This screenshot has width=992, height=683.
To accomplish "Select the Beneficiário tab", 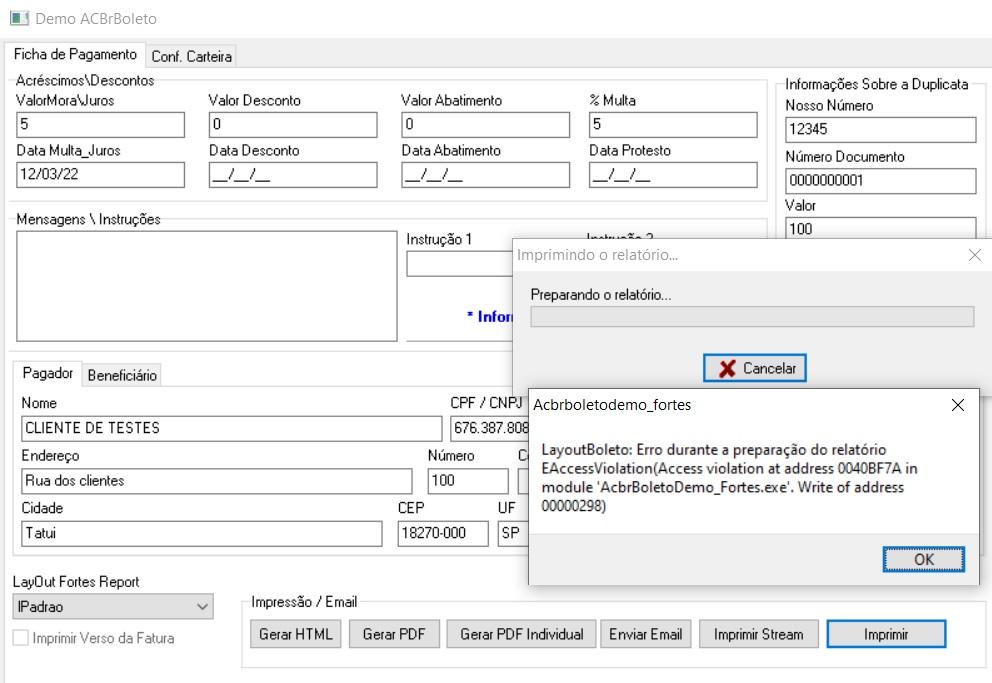I will (122, 376).
